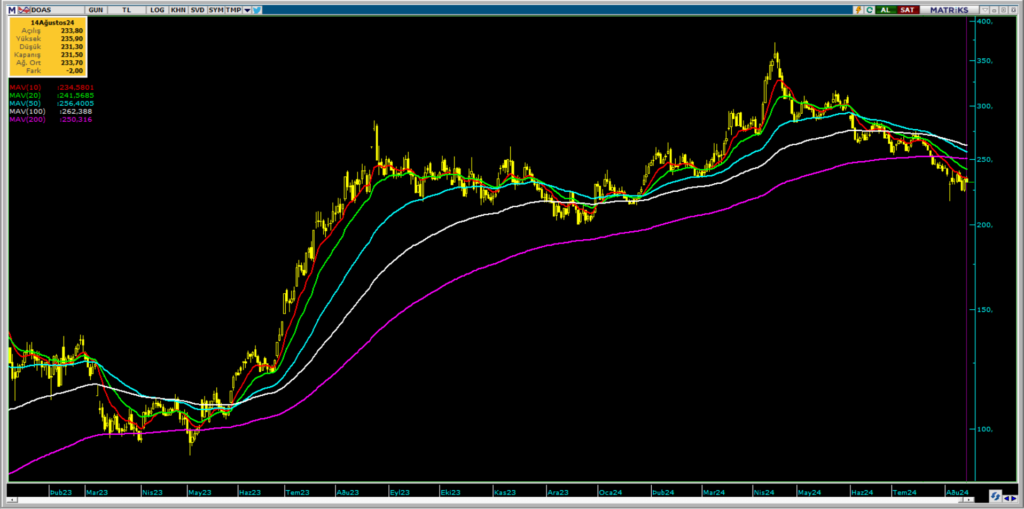
Task: Click the green AL buy button
Action: (886, 10)
